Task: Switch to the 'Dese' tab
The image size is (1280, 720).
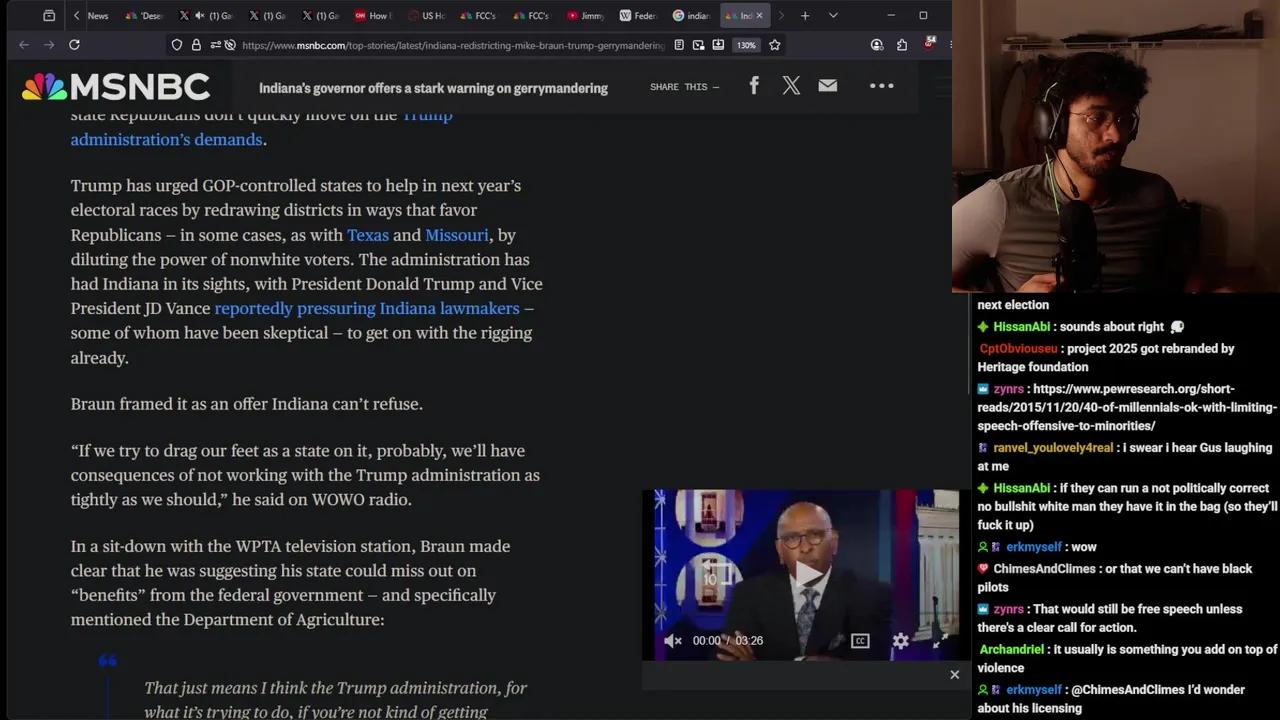Action: [x=144, y=16]
